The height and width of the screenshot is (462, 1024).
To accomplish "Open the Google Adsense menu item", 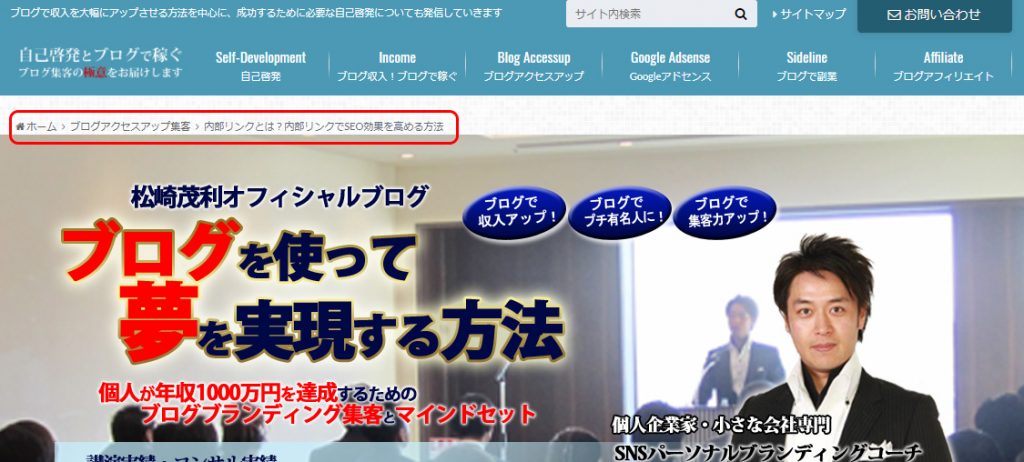I will pos(670,65).
